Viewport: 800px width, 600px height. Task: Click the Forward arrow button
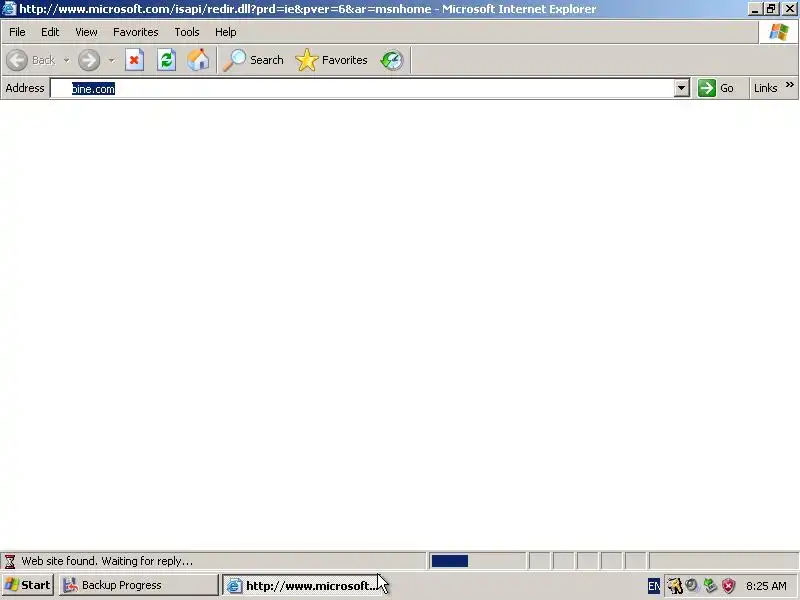tap(89, 60)
